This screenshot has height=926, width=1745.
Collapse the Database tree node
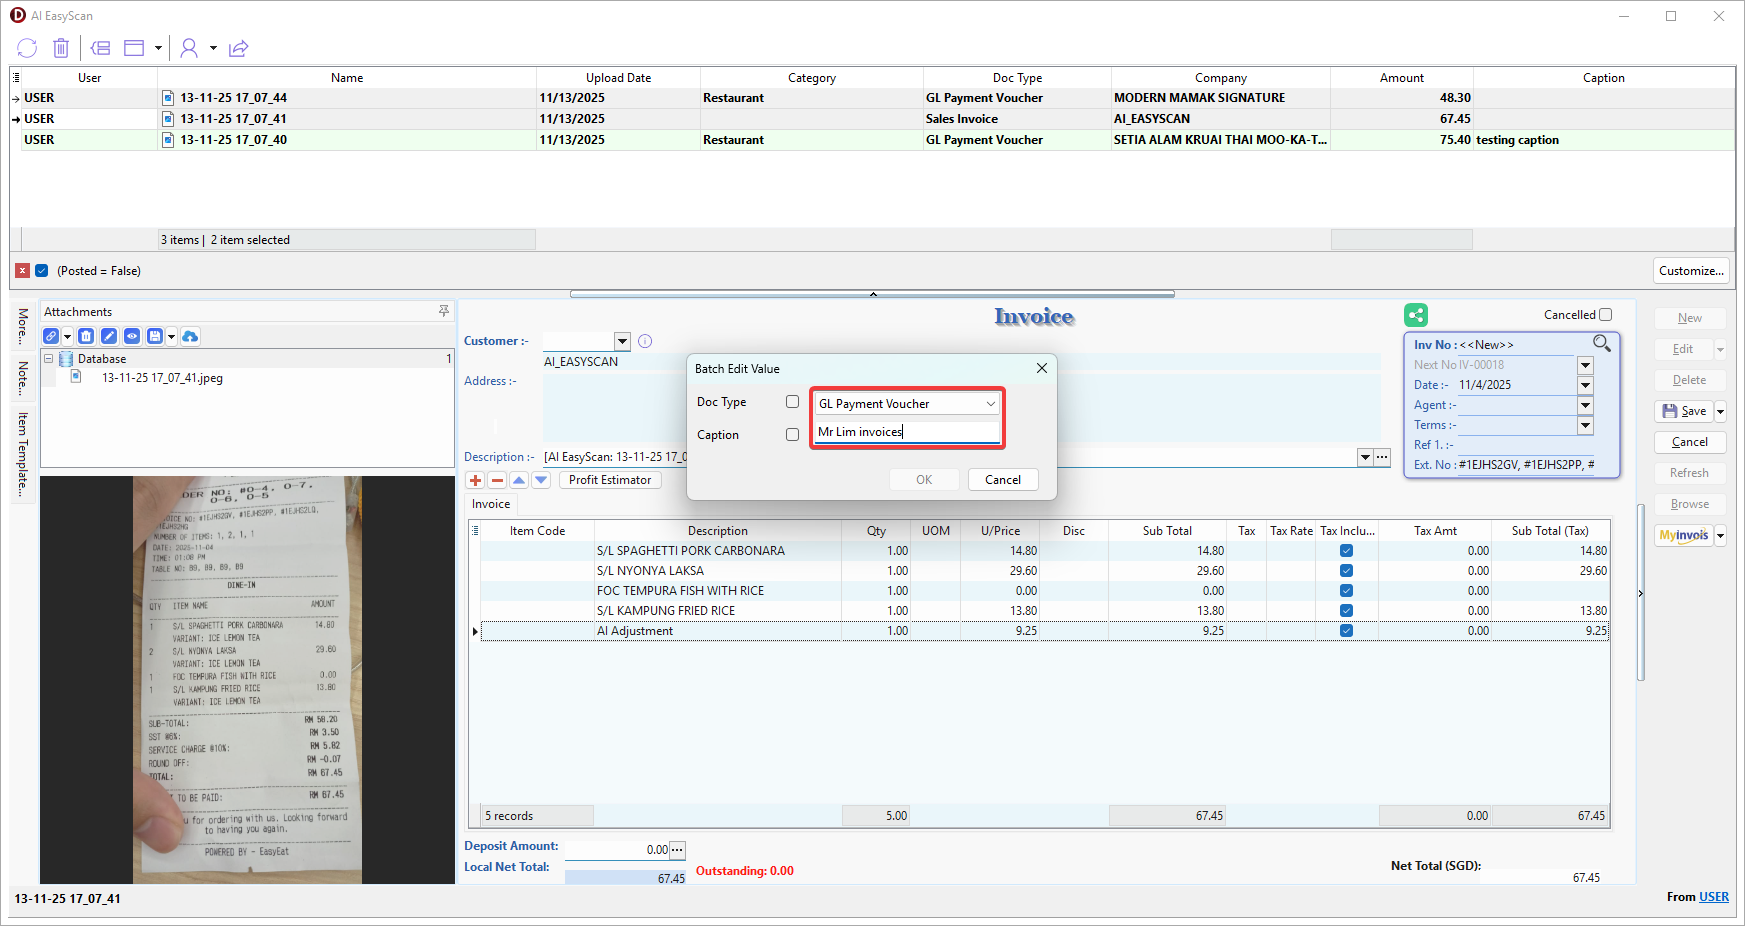pyautogui.click(x=48, y=359)
